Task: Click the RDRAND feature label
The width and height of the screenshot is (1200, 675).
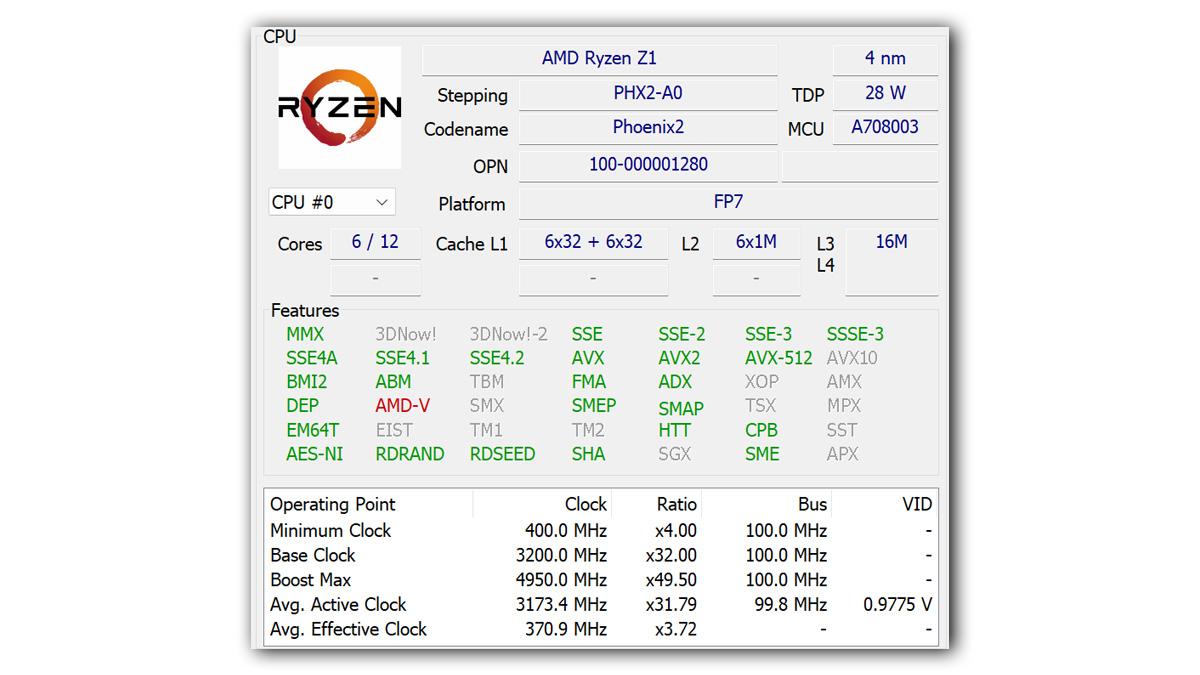Action: (x=410, y=454)
